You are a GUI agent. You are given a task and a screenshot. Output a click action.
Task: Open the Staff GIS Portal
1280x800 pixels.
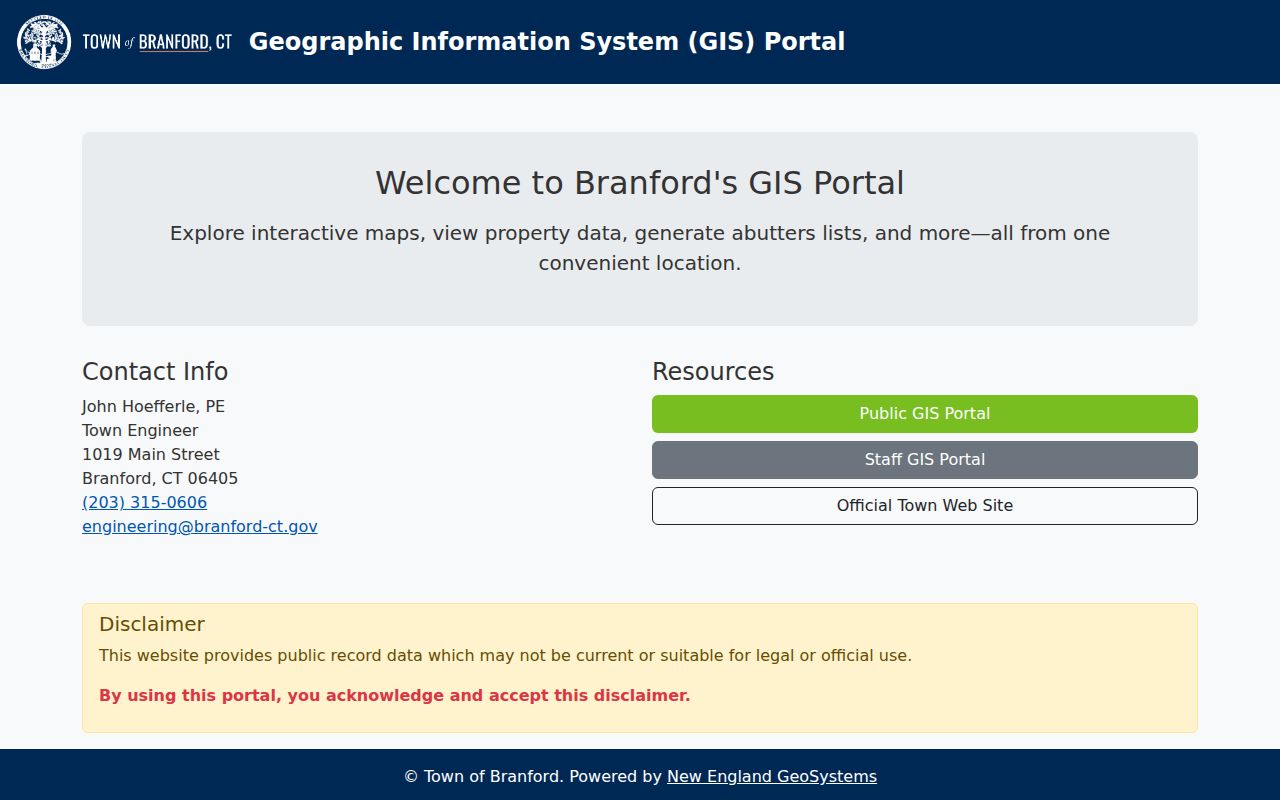coord(924,460)
